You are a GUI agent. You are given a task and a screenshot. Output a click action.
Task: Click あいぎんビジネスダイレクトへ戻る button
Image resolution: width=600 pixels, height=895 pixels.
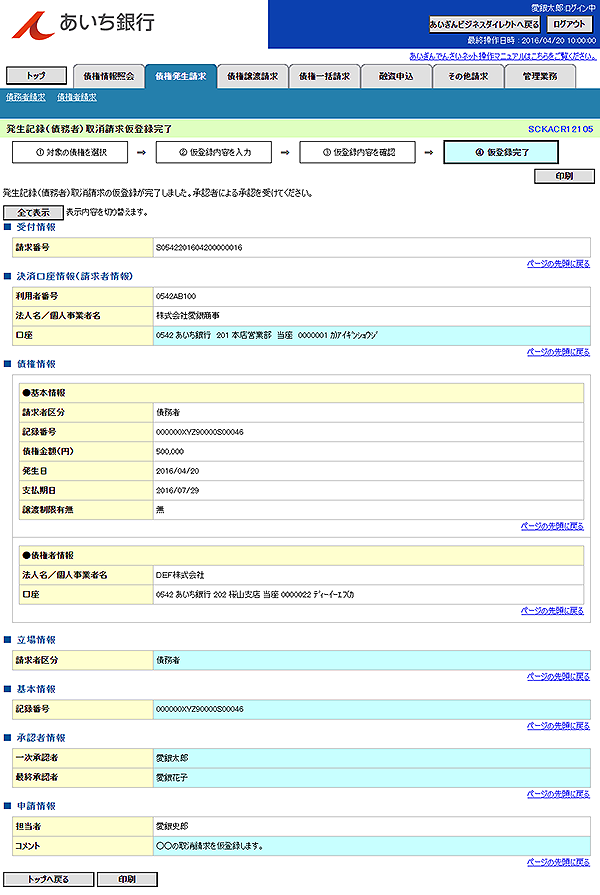pos(484,25)
